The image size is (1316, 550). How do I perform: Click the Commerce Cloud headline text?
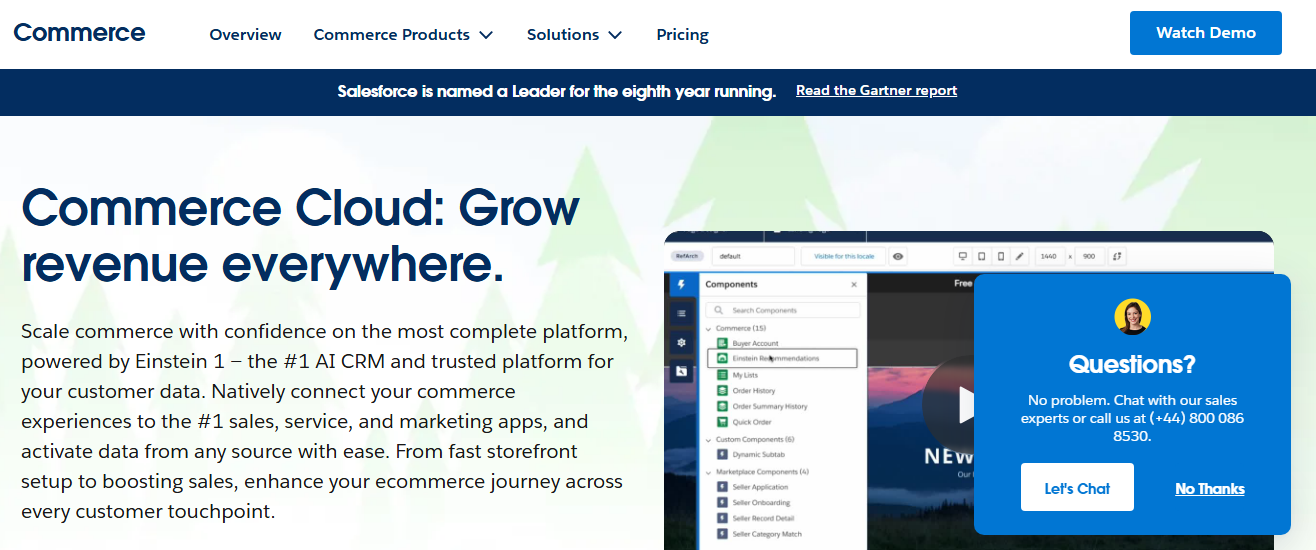(301, 235)
